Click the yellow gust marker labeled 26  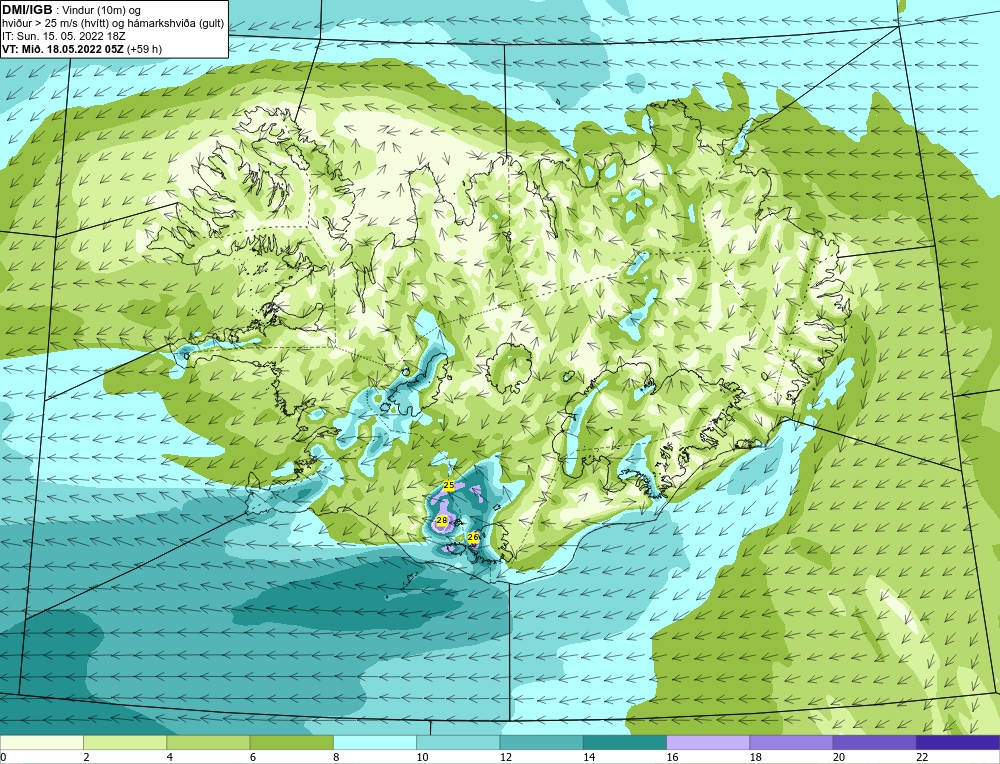(x=473, y=538)
